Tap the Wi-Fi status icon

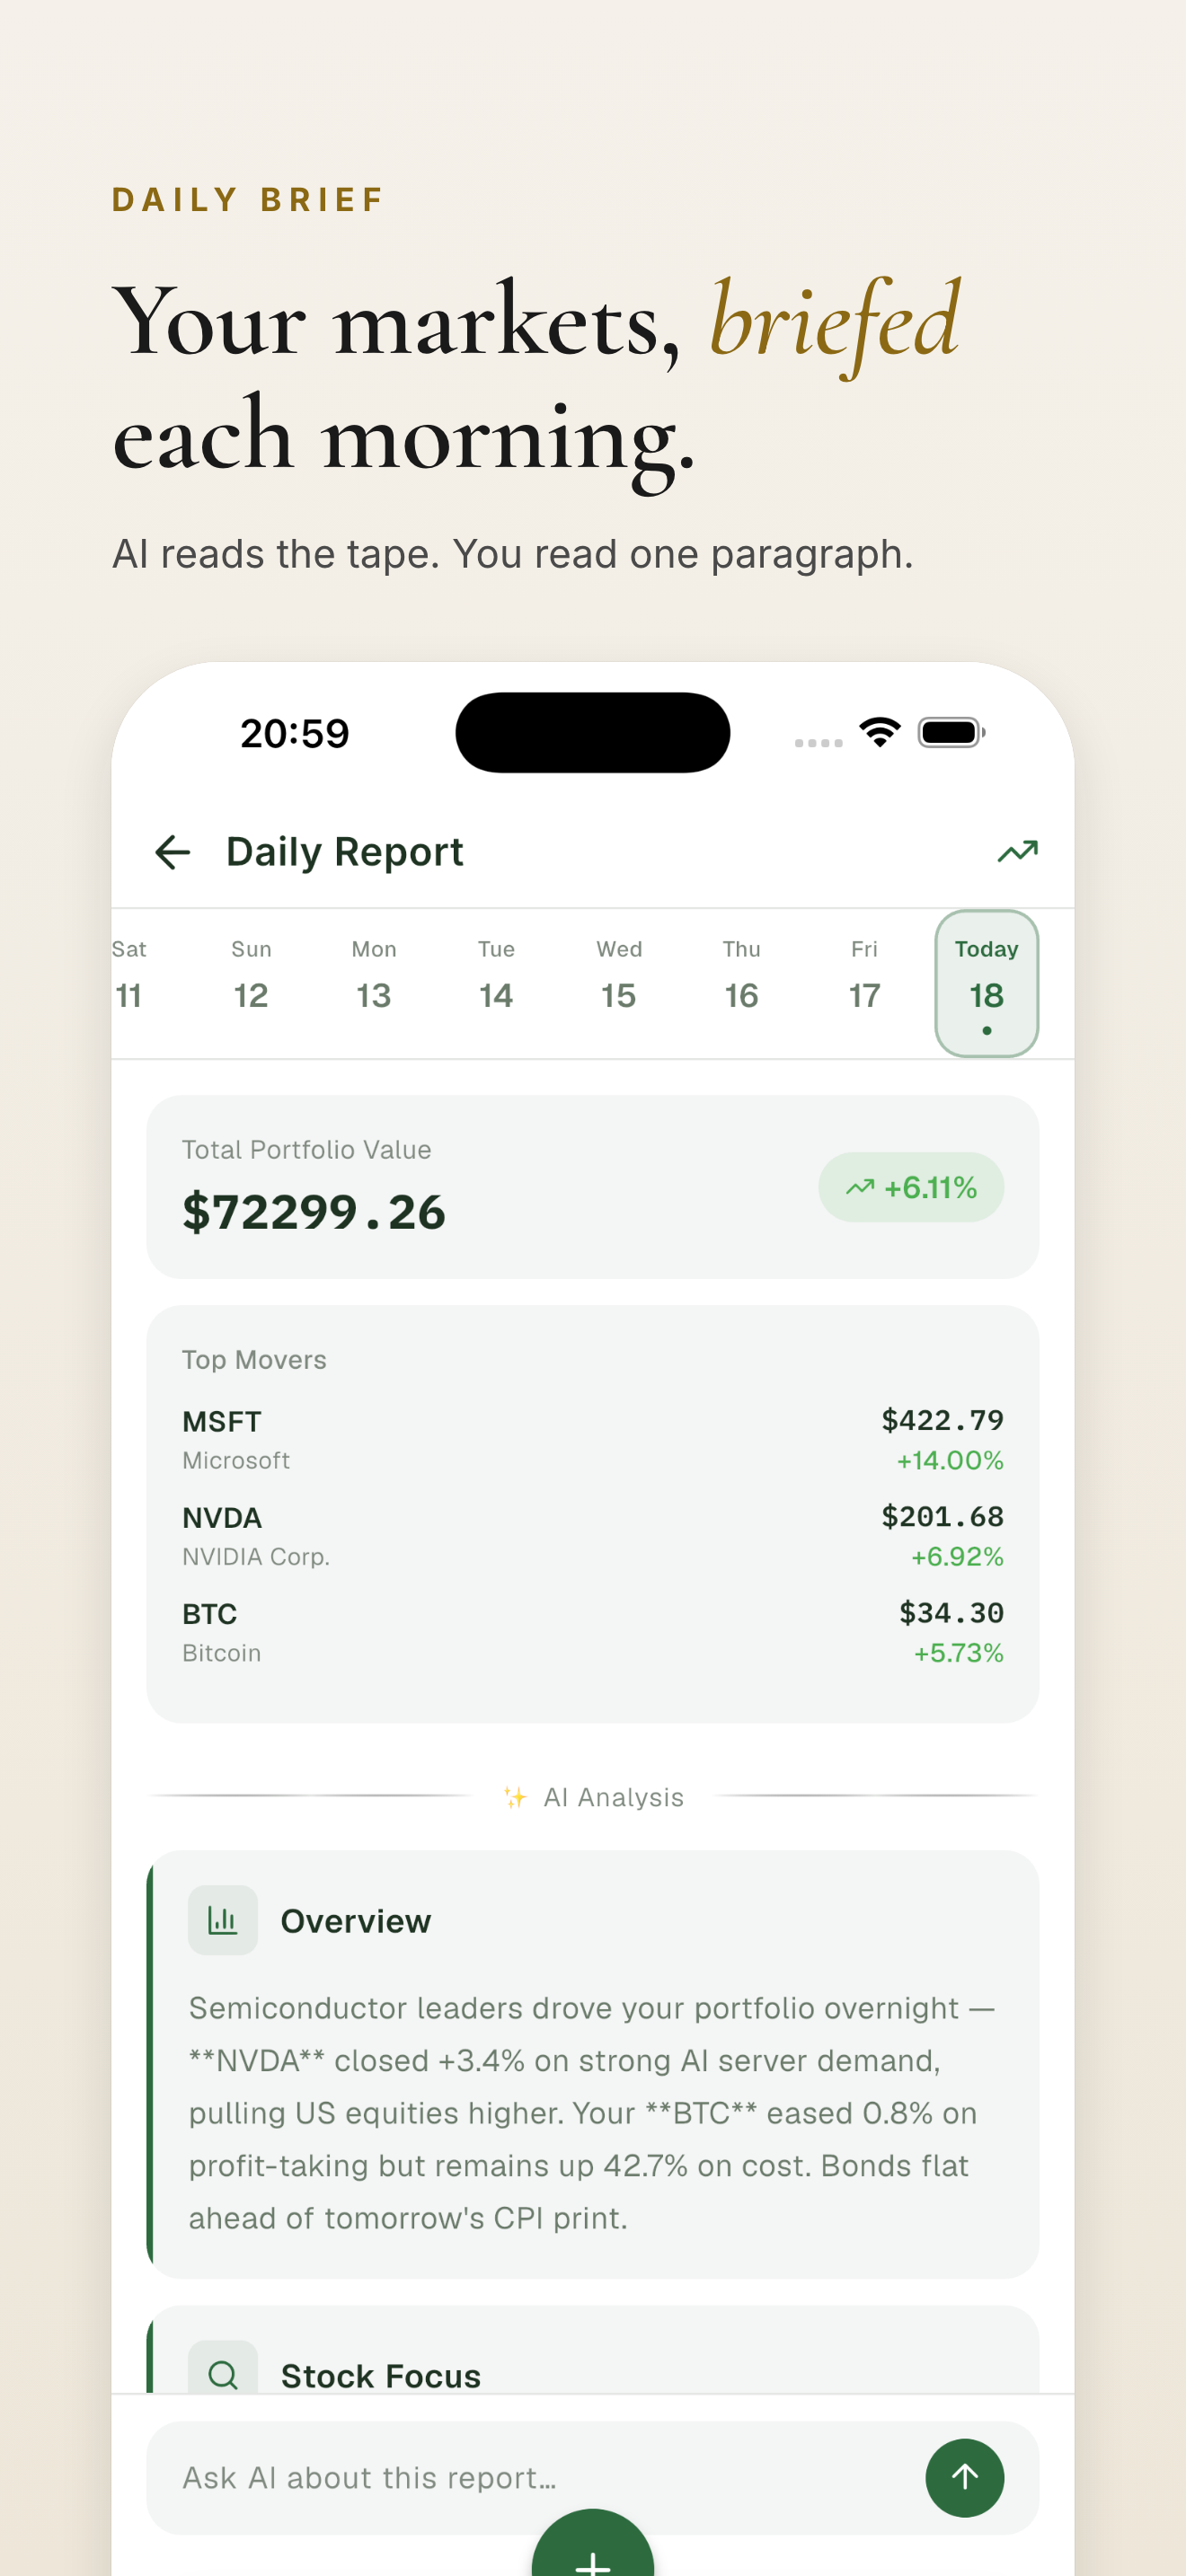[x=880, y=733]
